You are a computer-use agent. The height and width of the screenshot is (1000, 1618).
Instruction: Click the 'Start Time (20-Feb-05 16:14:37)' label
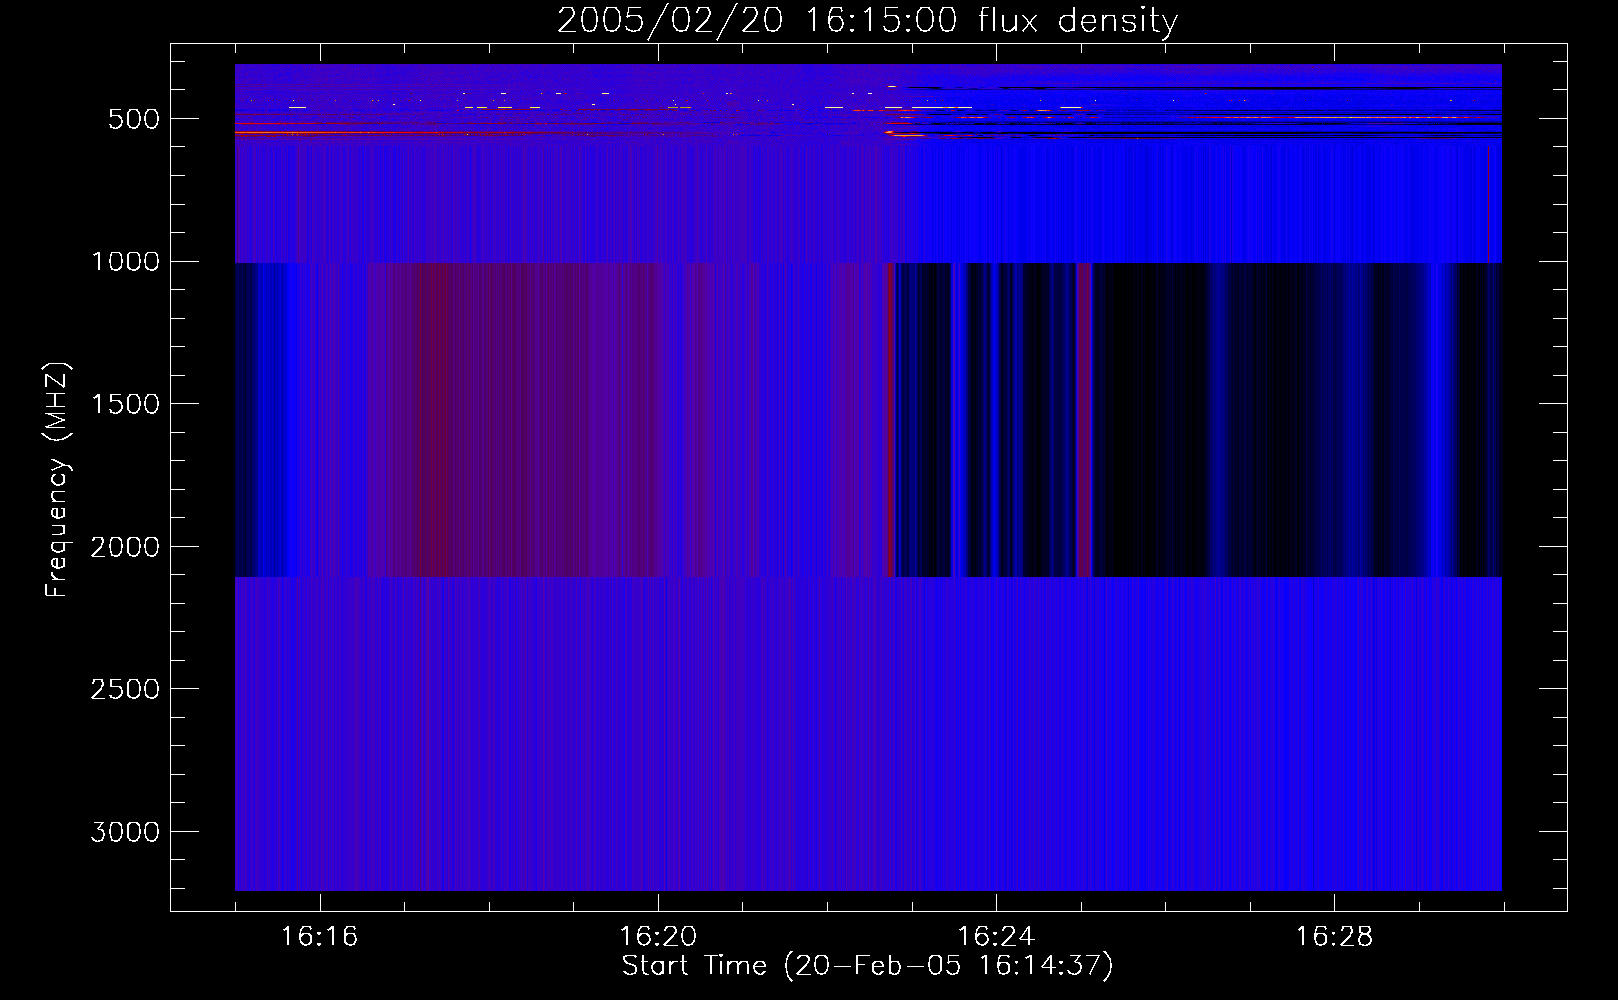[867, 966]
